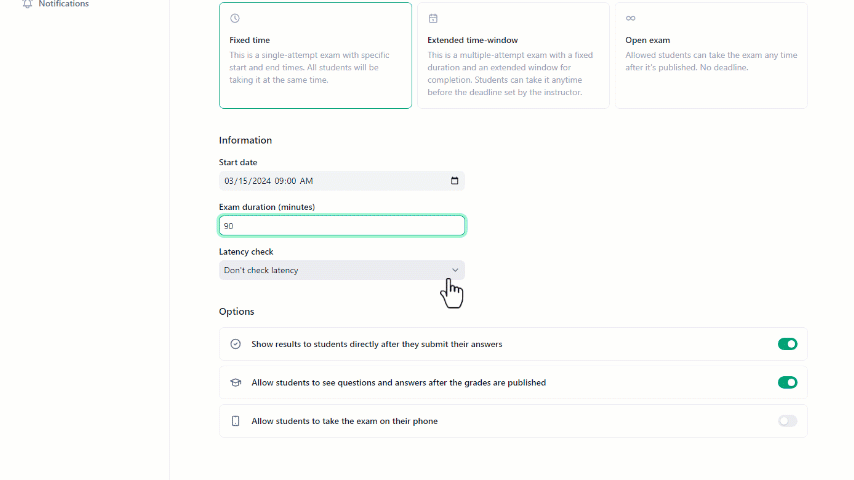Image resolution: width=854 pixels, height=480 pixels.
Task: Turn off seeing answers after grades published
Action: [787, 382]
